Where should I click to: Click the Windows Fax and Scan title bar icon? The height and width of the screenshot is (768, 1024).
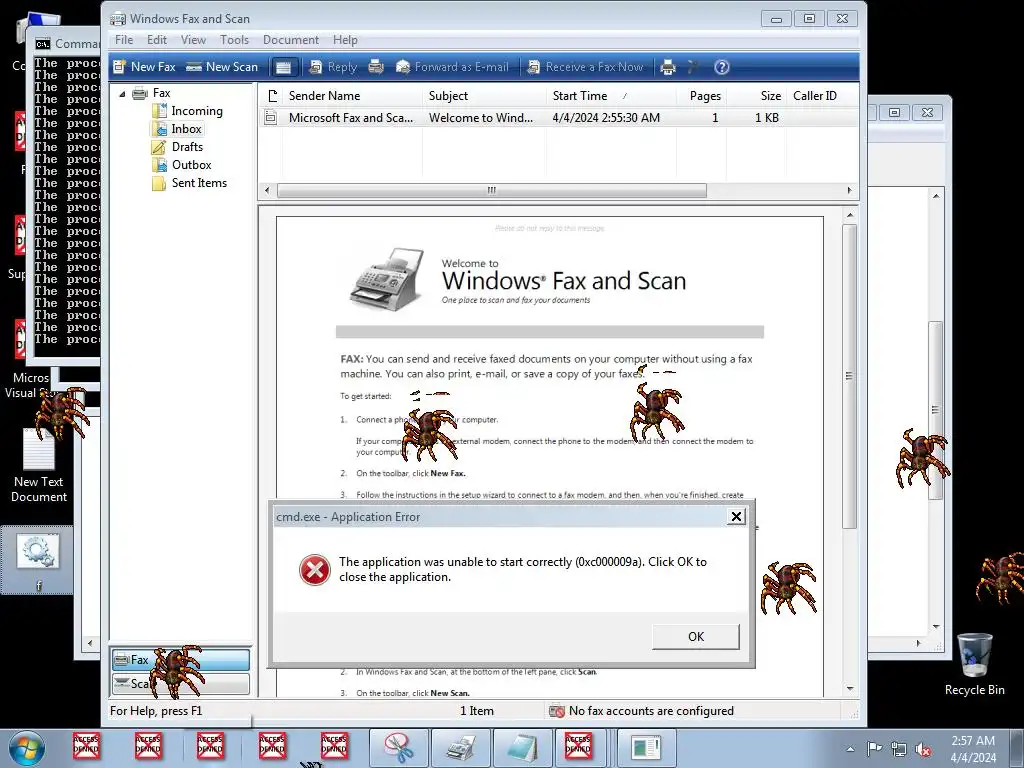click(118, 18)
